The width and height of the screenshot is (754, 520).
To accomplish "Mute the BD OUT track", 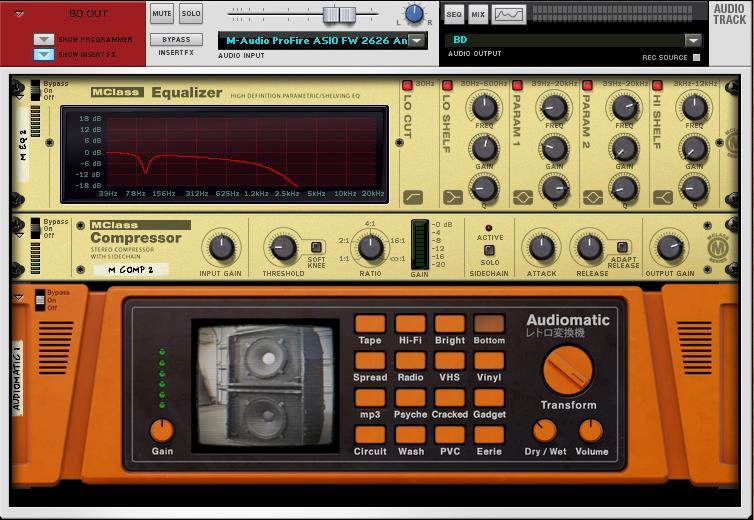I will click(x=162, y=14).
